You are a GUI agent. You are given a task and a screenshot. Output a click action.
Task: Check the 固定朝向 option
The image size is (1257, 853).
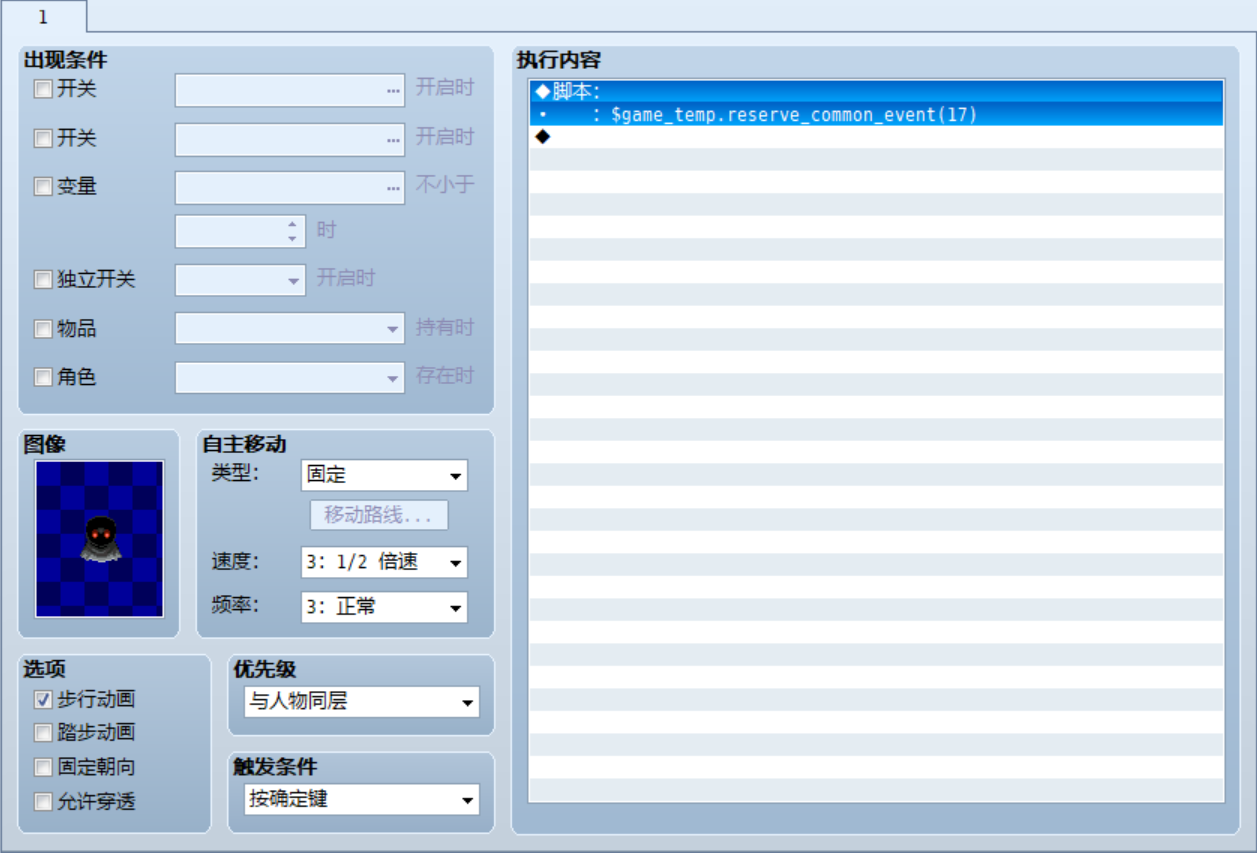click(43, 768)
